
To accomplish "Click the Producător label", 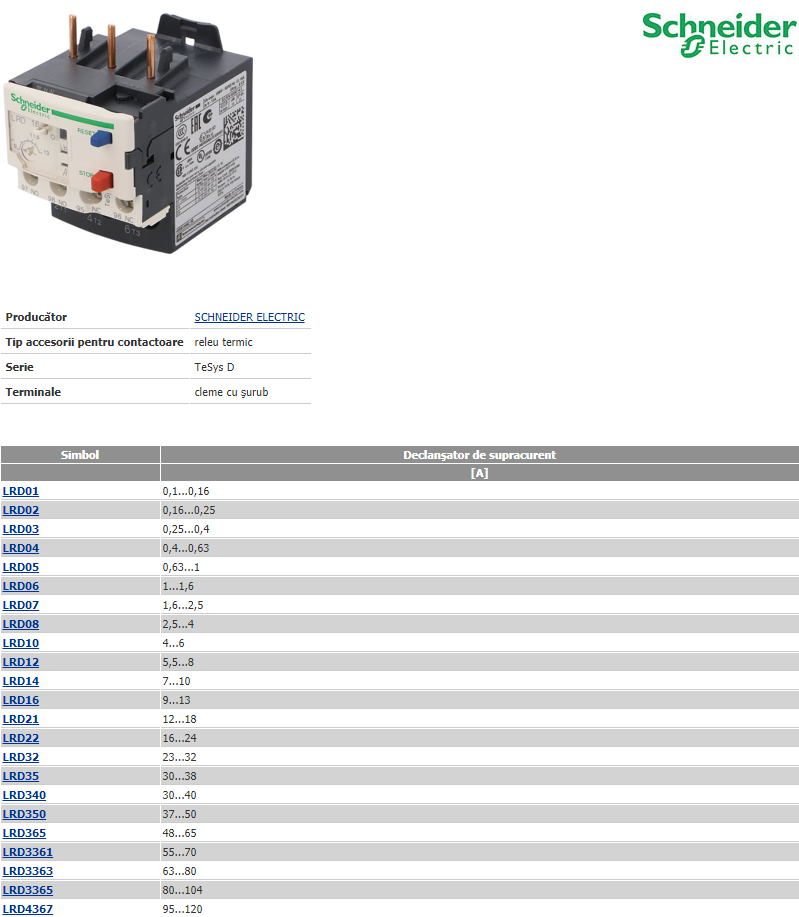I will pyautogui.click(x=36, y=317).
